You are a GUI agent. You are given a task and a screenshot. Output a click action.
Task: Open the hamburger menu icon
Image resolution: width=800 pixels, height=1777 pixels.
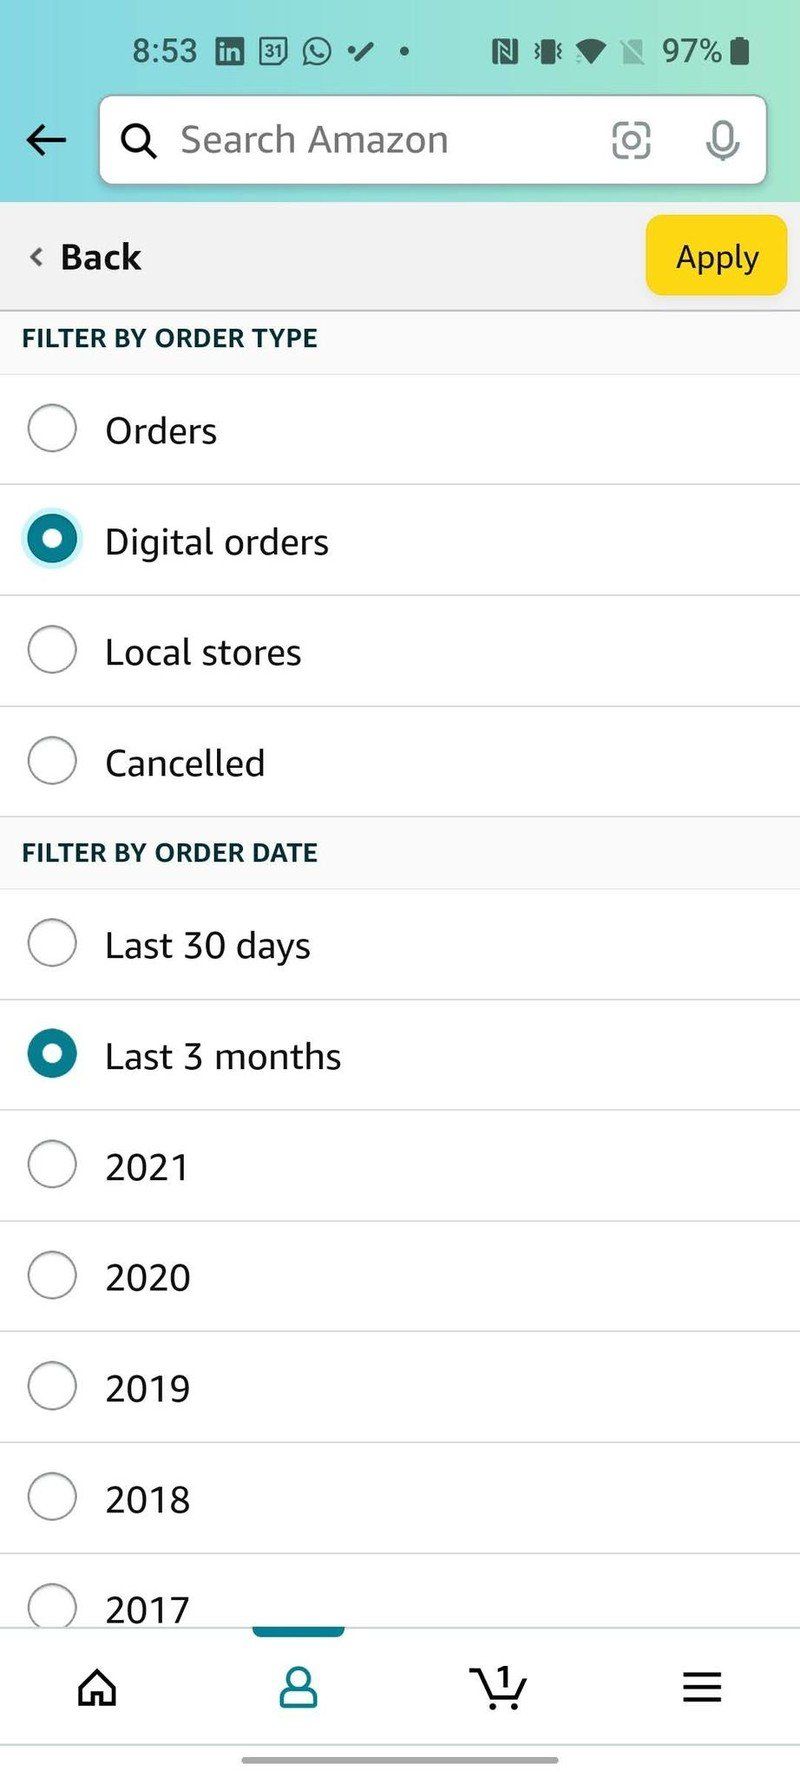coord(702,1687)
